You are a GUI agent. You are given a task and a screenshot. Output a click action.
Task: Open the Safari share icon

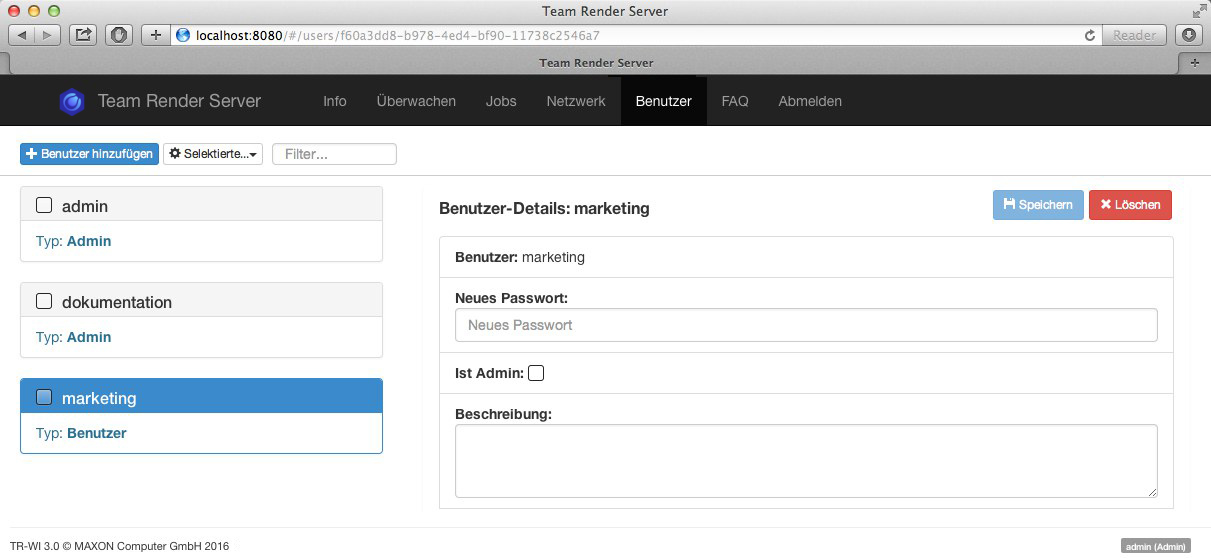pyautogui.click(x=84, y=35)
